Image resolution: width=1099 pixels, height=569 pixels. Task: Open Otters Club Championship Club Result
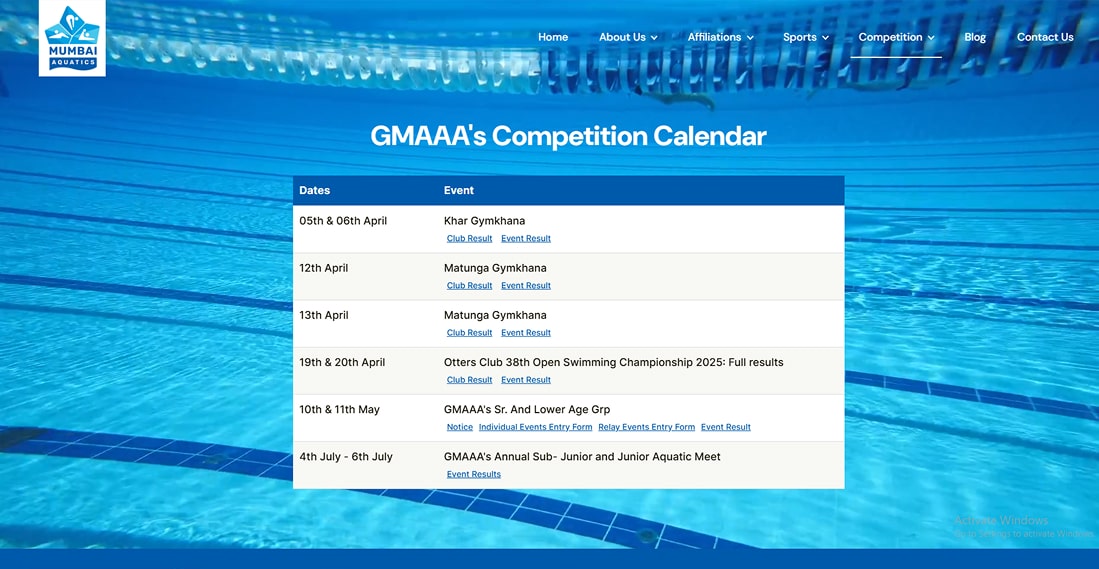pos(469,380)
